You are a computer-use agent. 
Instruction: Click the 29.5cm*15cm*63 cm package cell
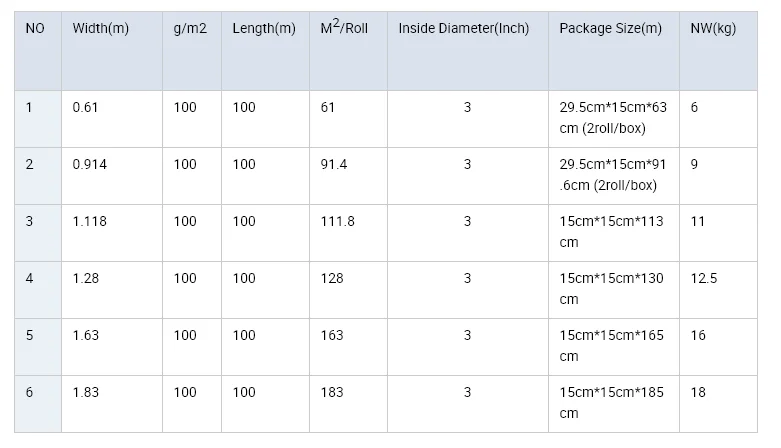click(611, 118)
